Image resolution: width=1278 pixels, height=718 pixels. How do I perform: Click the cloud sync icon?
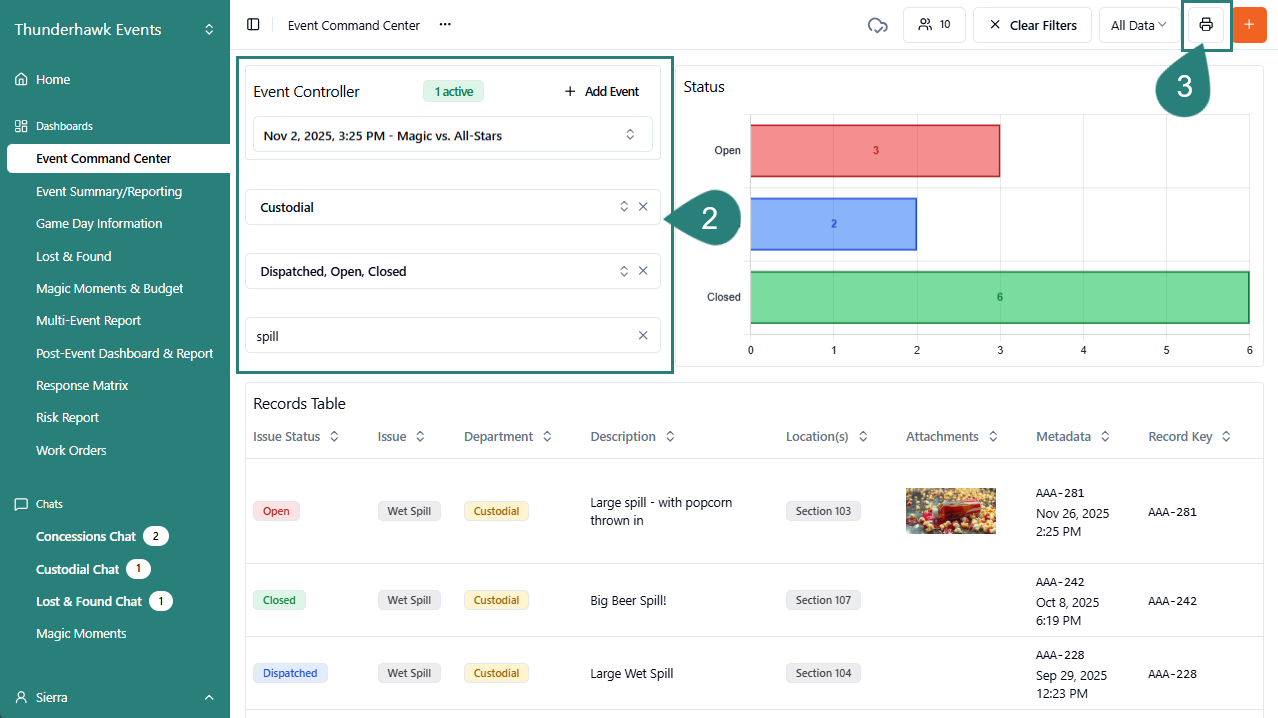coord(877,25)
